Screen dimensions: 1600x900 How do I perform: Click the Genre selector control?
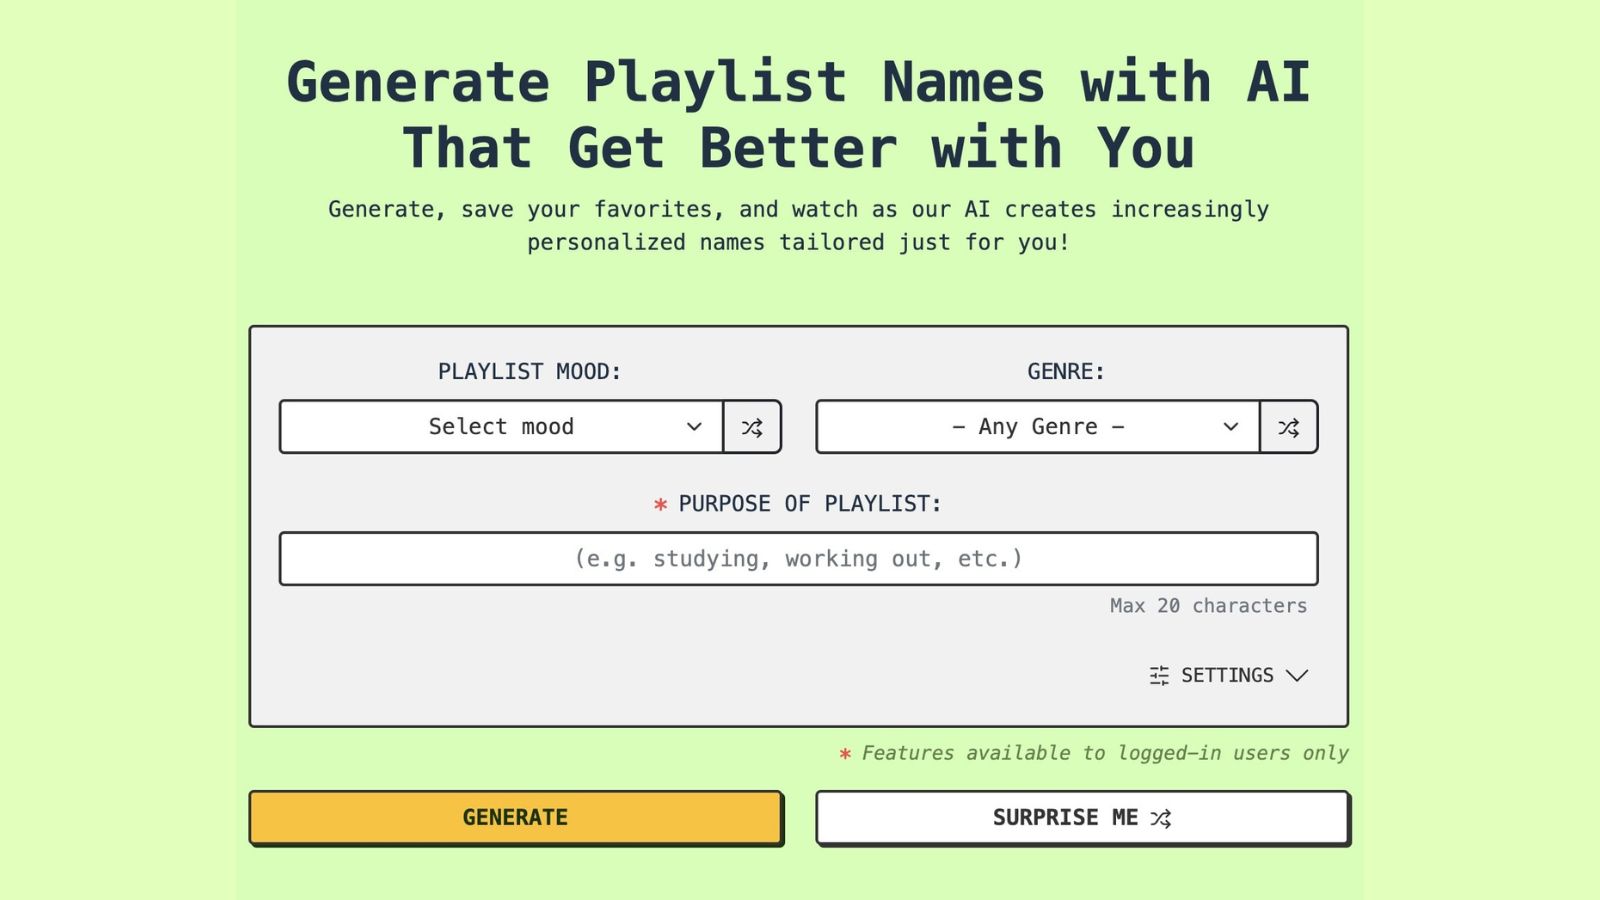point(1035,427)
